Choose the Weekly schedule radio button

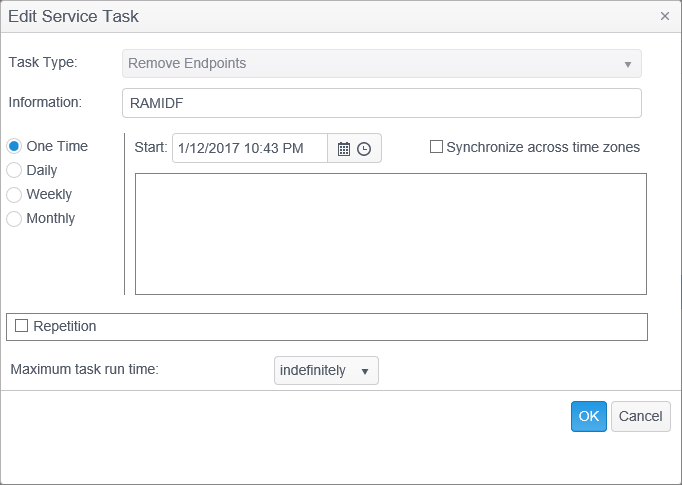(14, 194)
